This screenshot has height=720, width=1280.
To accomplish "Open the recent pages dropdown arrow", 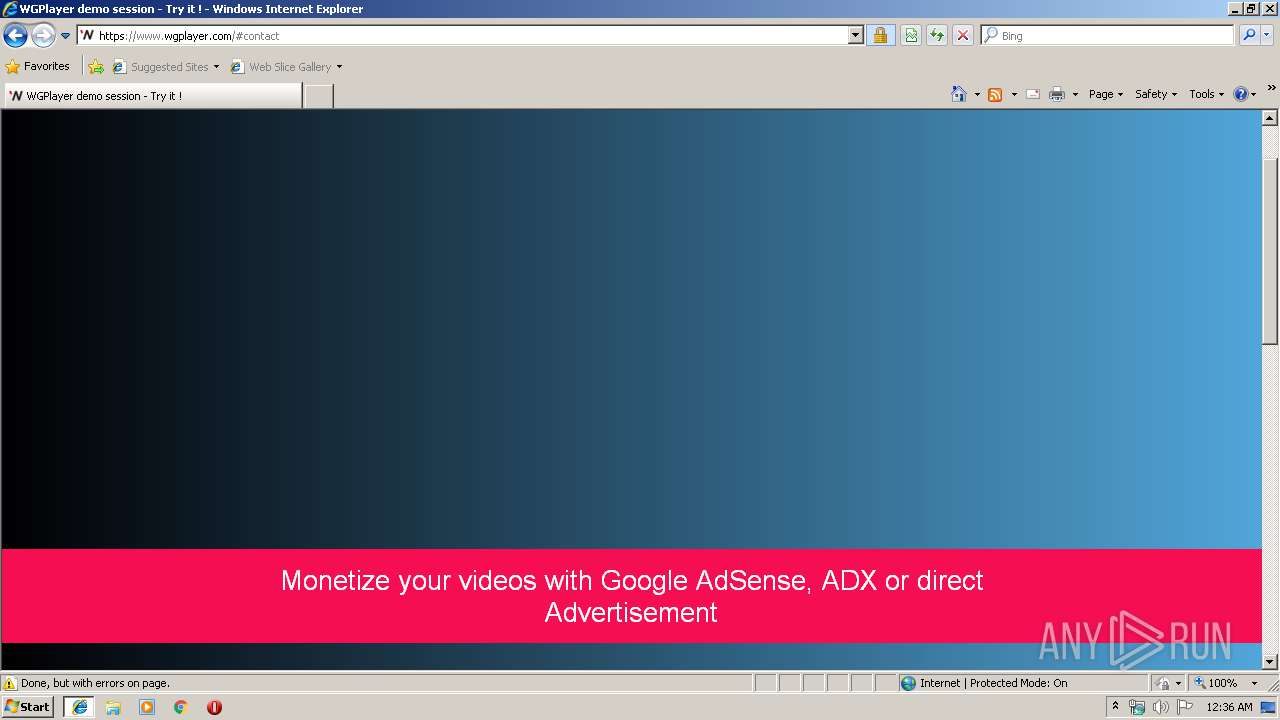I will tap(66, 36).
